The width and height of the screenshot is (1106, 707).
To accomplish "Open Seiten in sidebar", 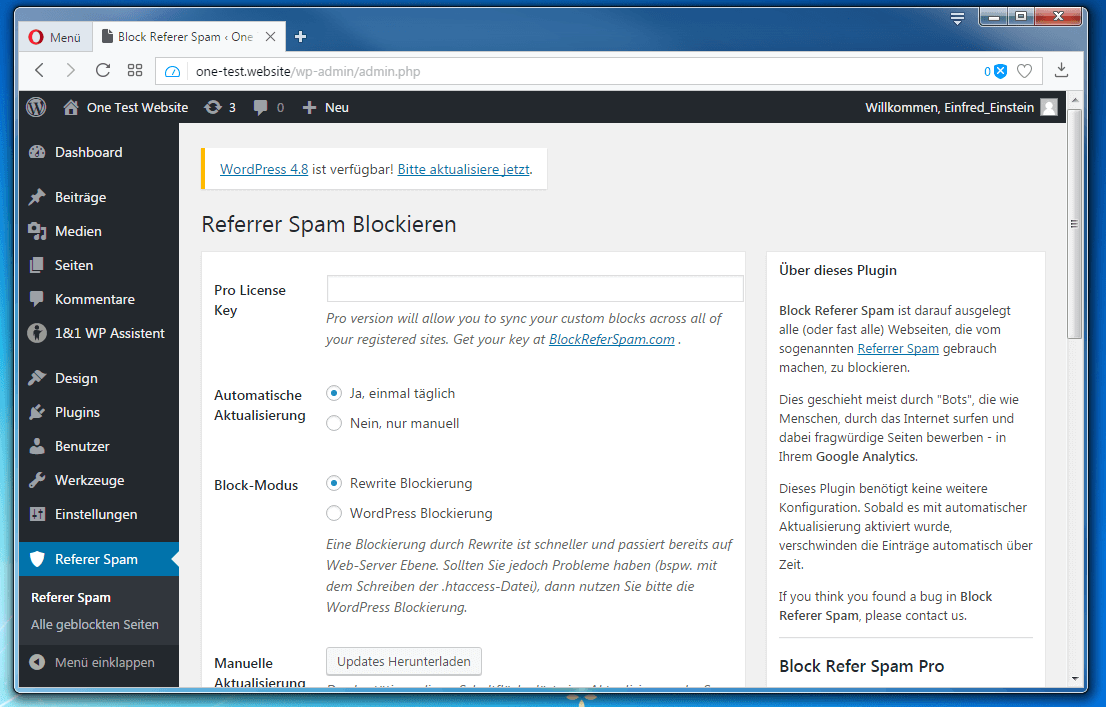I will (99, 265).
